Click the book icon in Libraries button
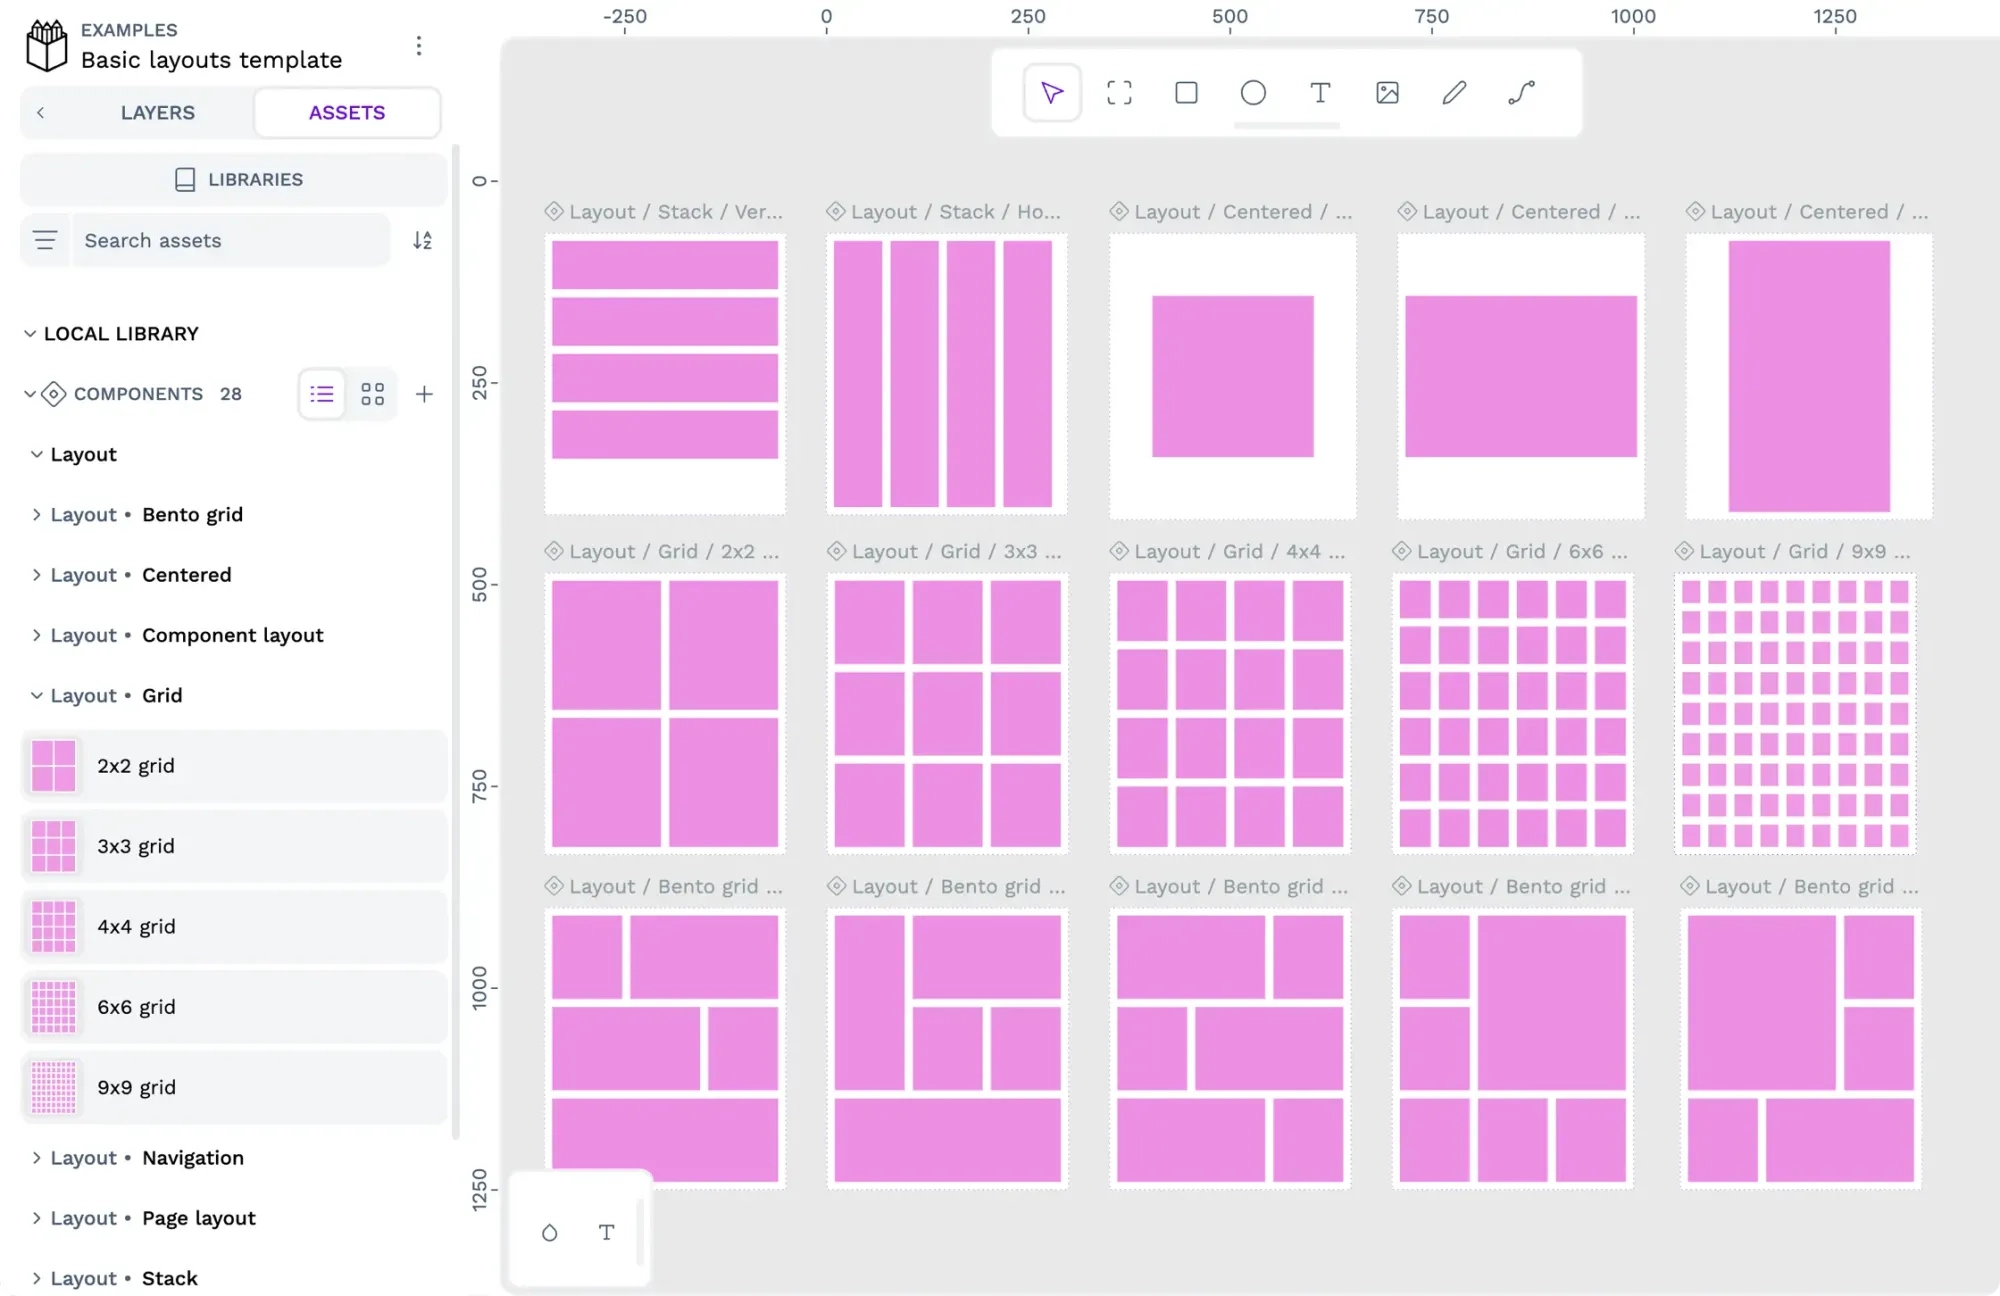The width and height of the screenshot is (2000, 1296). point(185,180)
